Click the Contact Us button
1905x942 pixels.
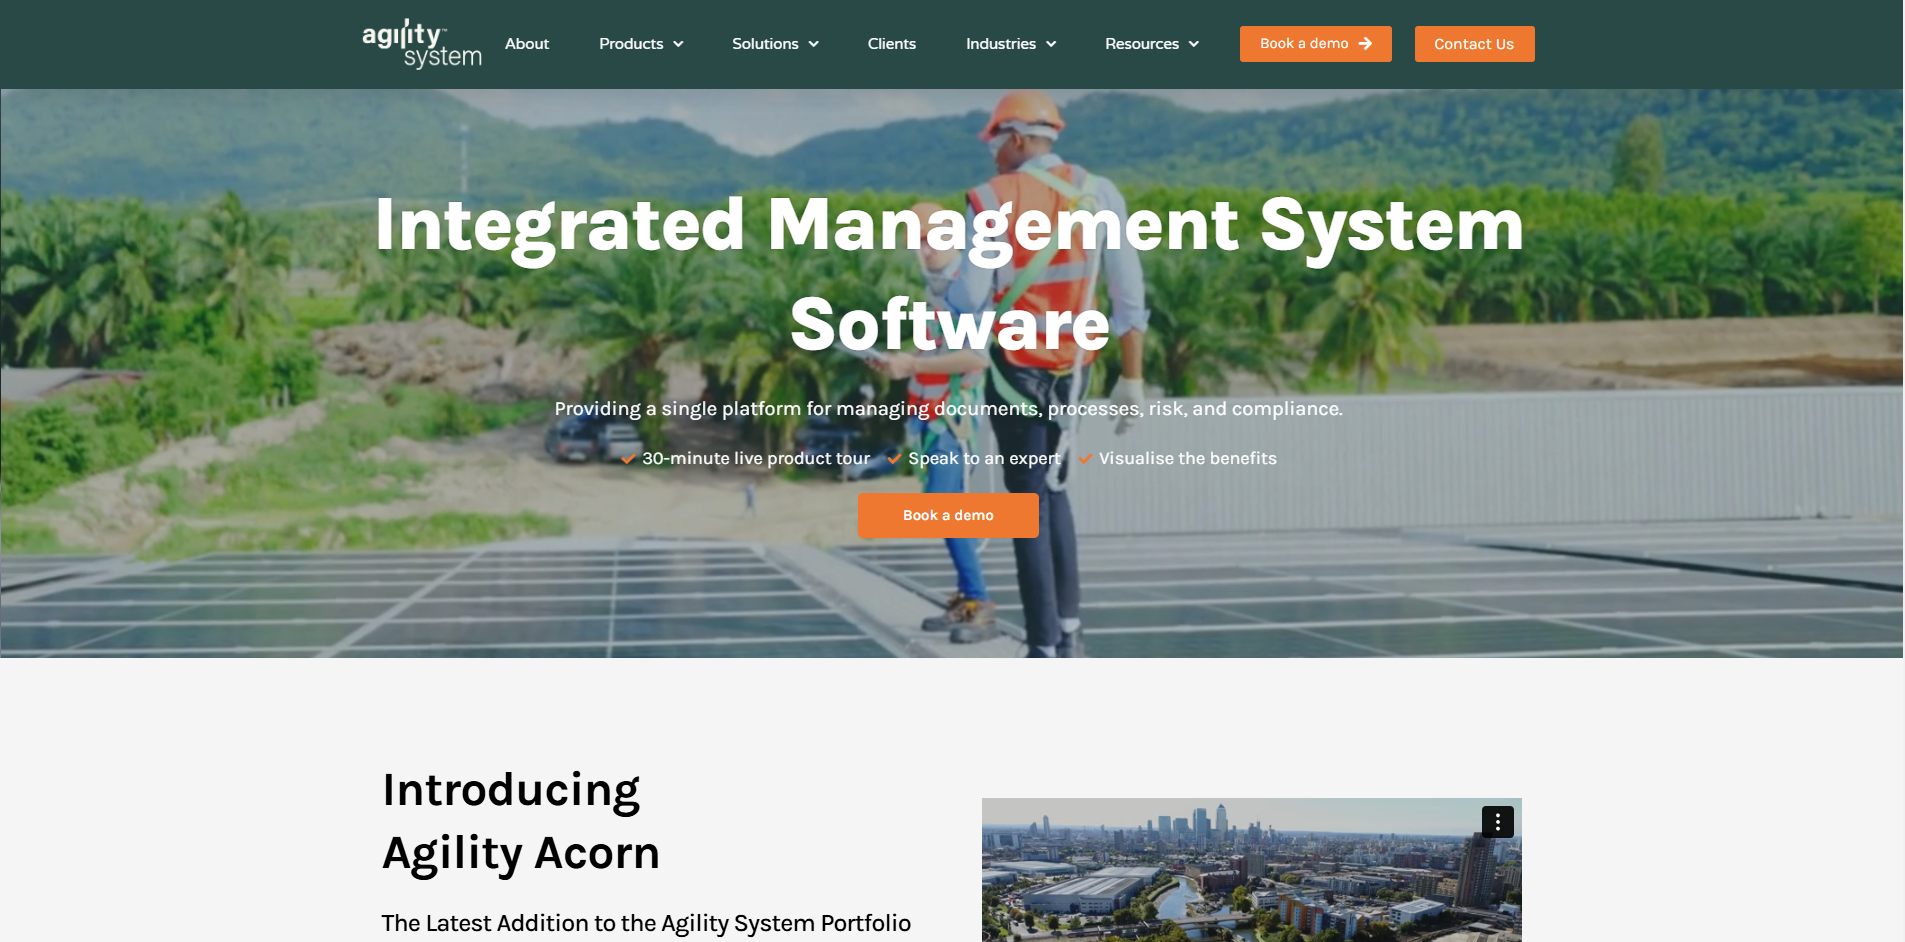point(1474,43)
